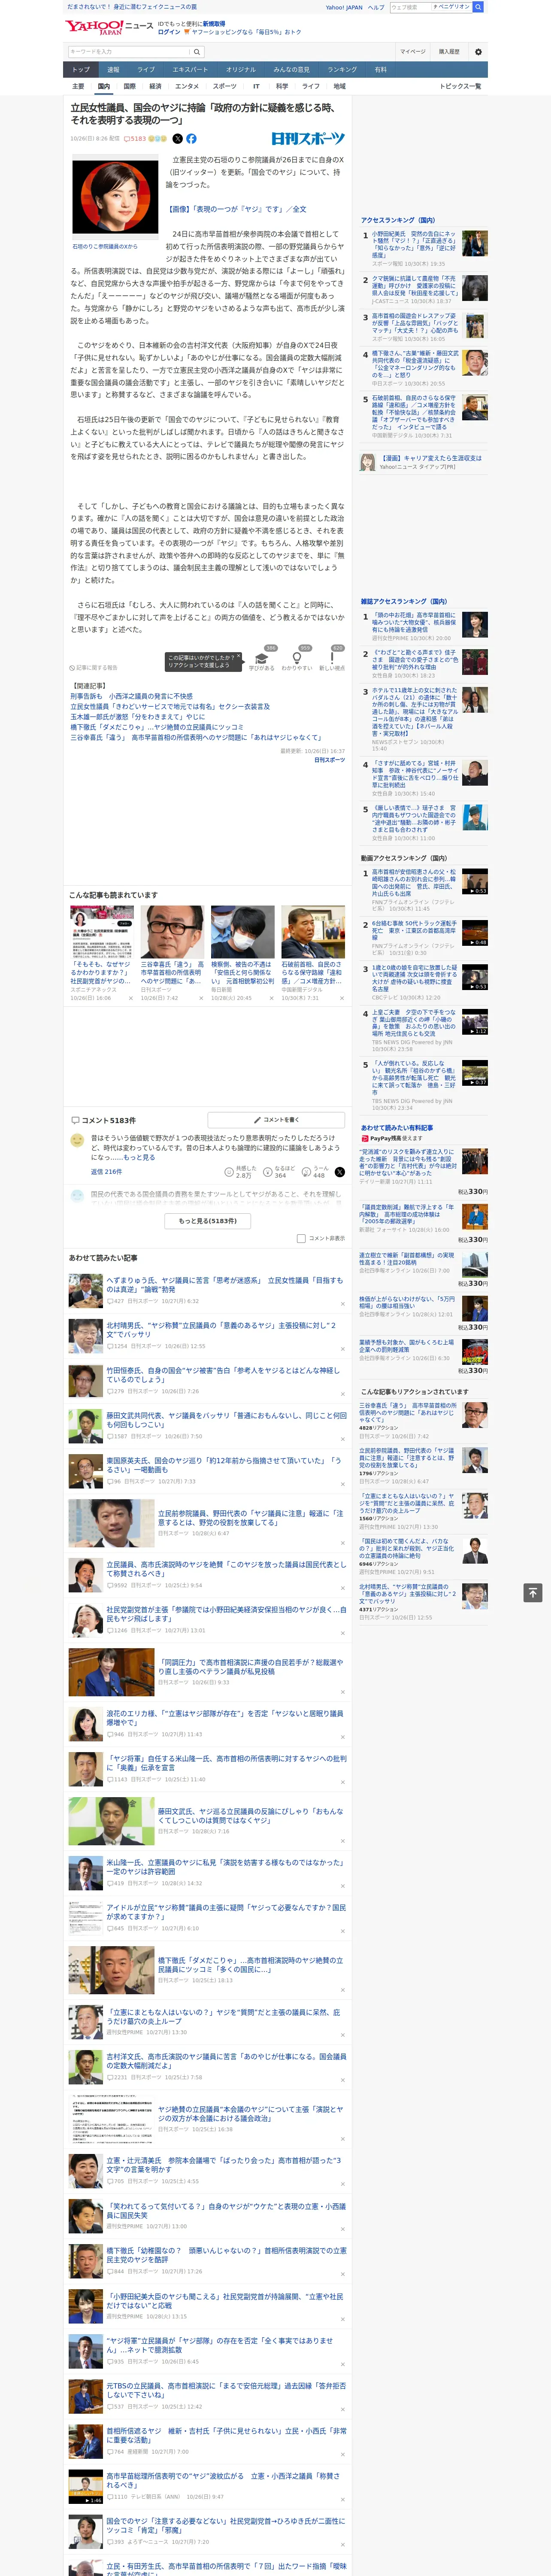Click the keyword search magnifier icon

tap(197, 51)
